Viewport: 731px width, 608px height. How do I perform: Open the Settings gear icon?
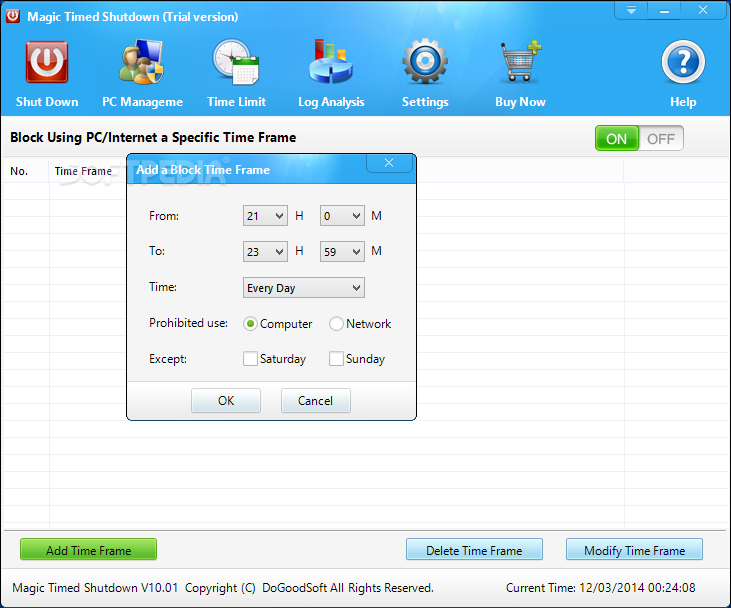tap(425, 61)
